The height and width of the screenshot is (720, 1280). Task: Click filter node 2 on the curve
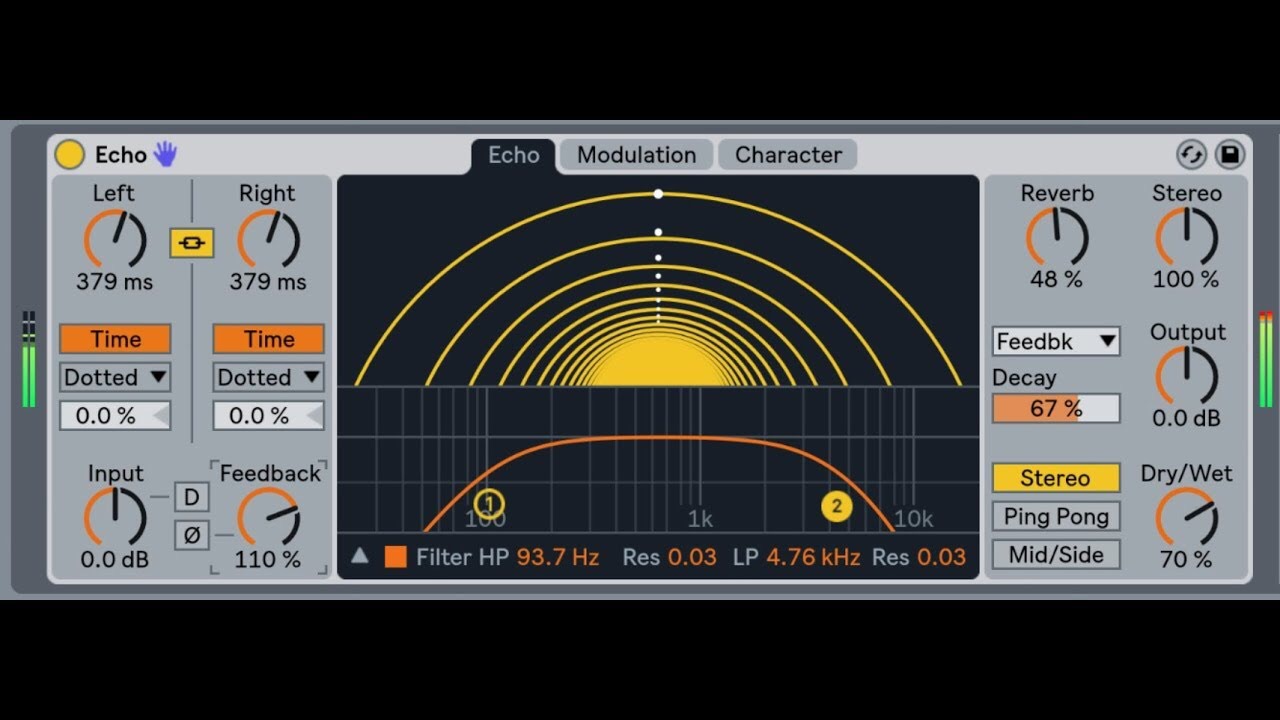(x=837, y=506)
